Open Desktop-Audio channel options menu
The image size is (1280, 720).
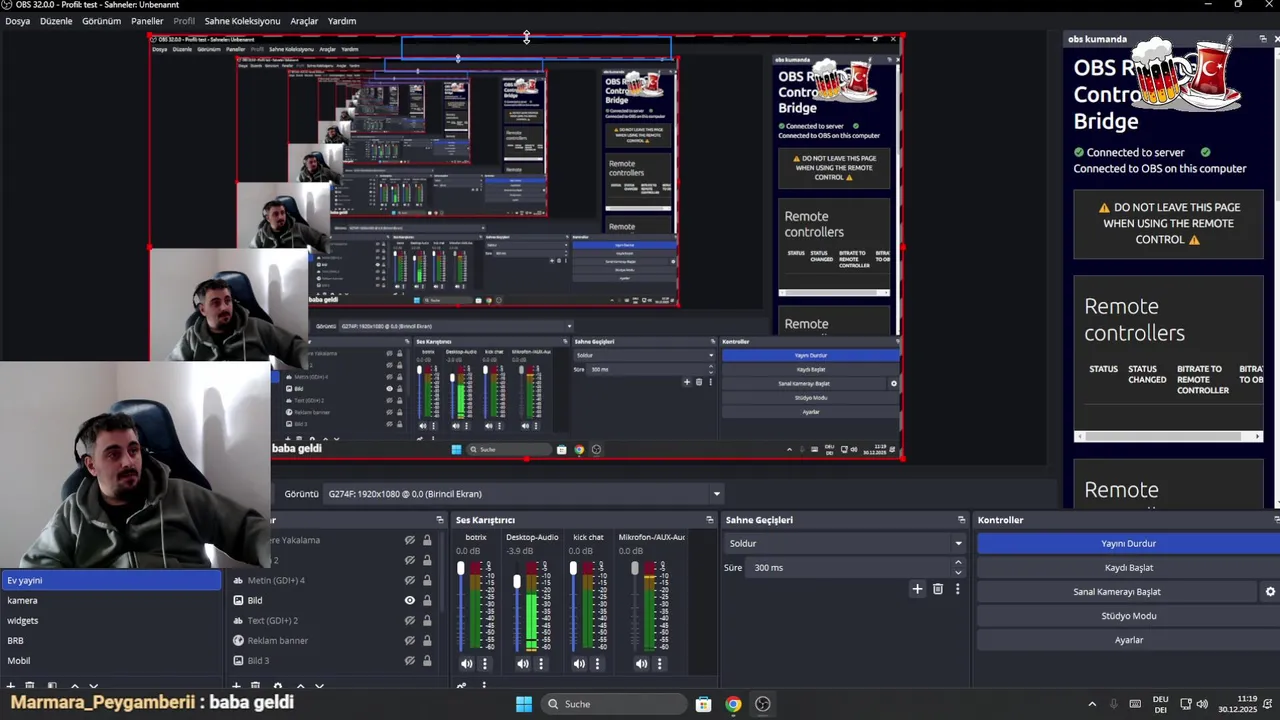click(541, 664)
